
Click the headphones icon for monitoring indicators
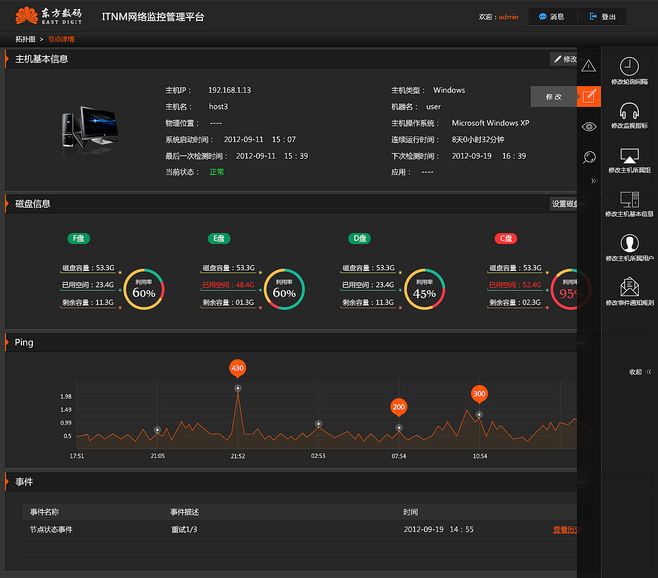[629, 111]
